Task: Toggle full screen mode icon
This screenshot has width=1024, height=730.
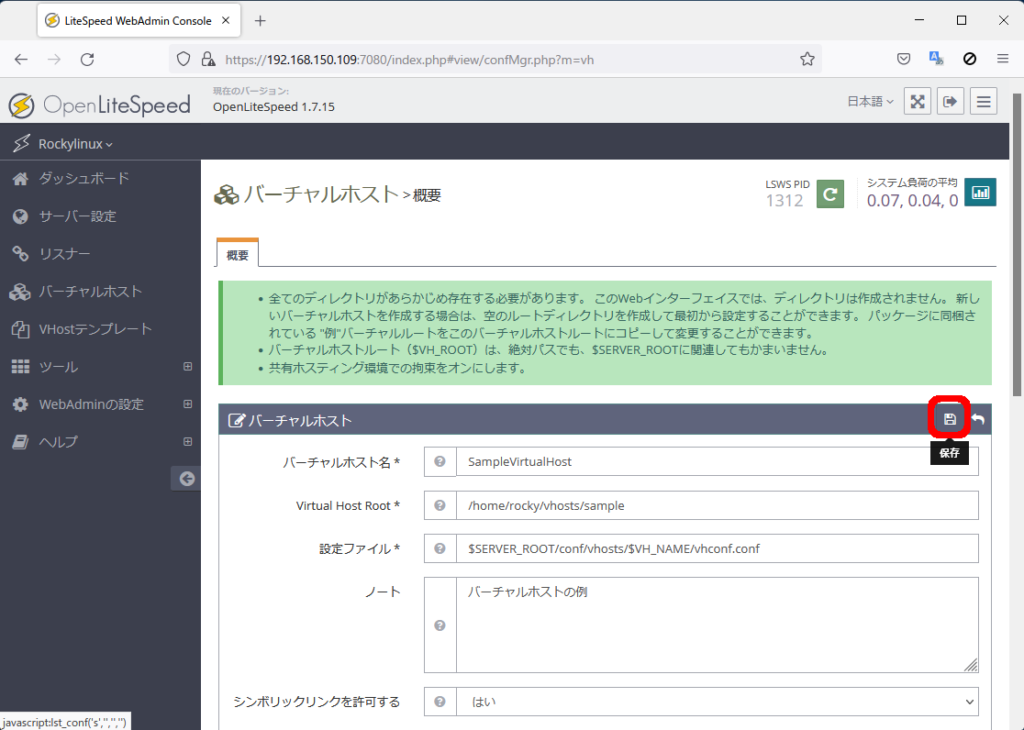Action: coord(917,101)
